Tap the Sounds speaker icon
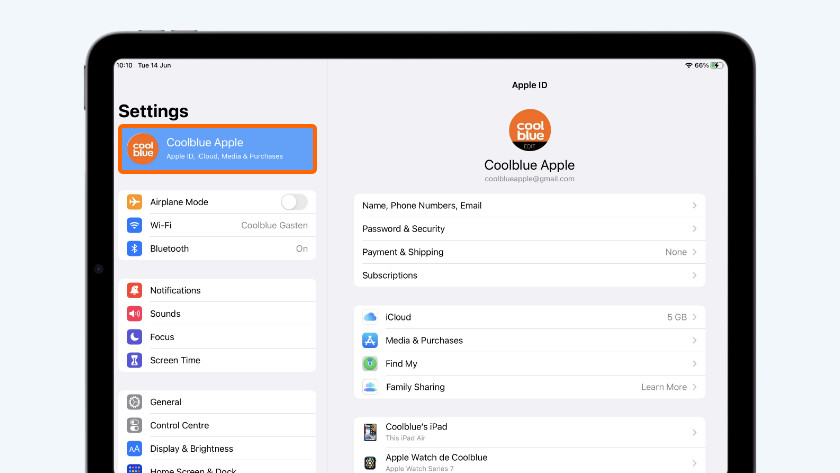 134,313
